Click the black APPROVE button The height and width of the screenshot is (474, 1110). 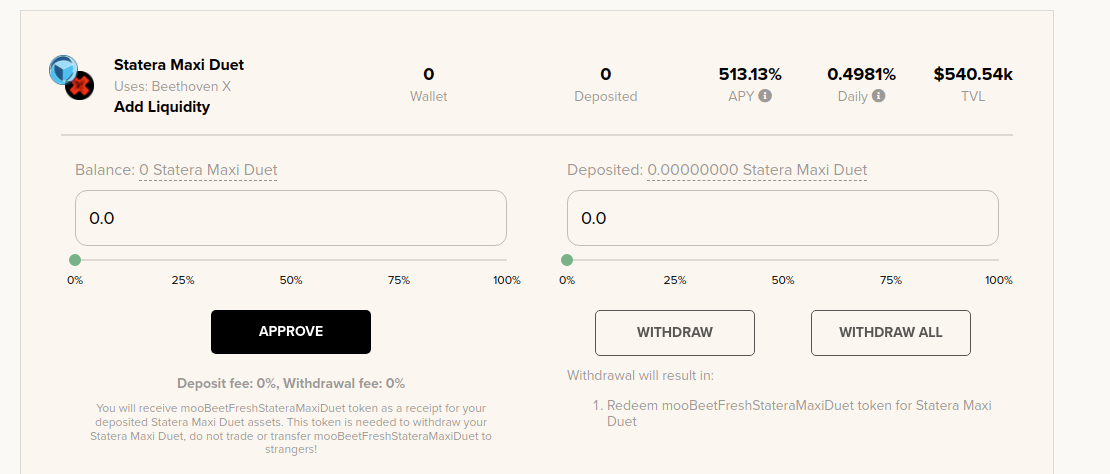click(x=291, y=332)
